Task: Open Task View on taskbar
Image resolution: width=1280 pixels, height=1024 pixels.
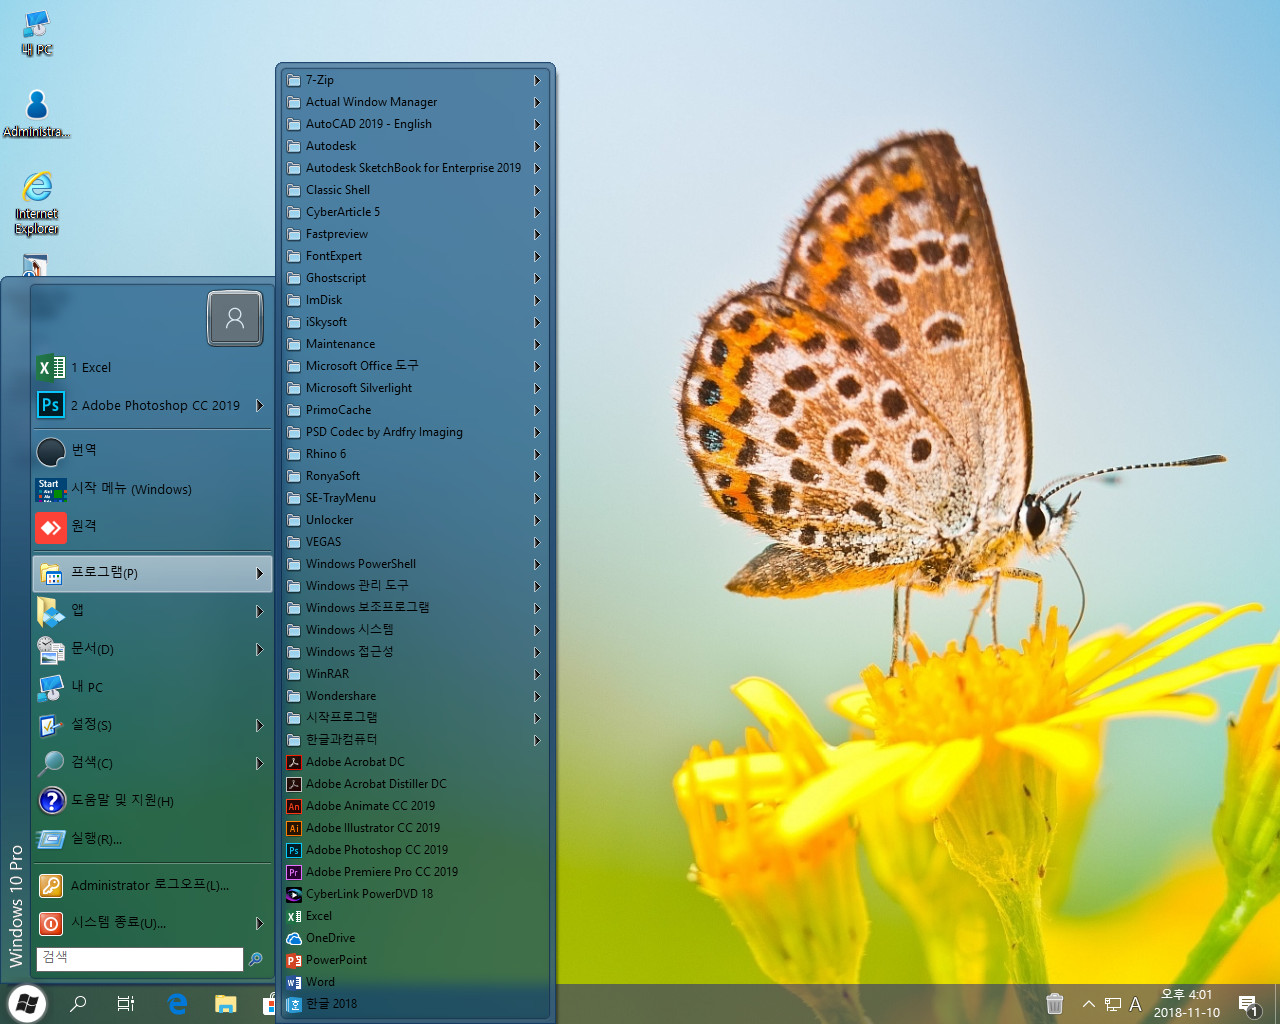Action: (x=126, y=1004)
